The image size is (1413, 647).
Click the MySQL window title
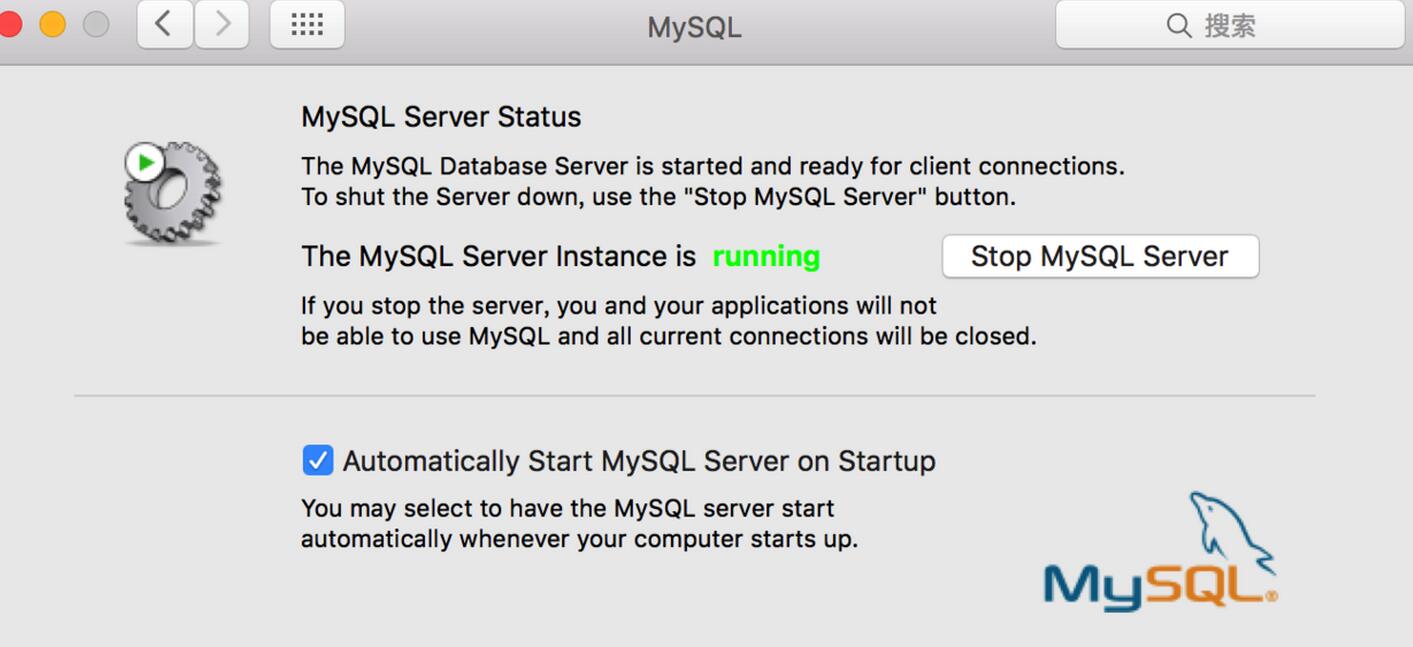694,27
